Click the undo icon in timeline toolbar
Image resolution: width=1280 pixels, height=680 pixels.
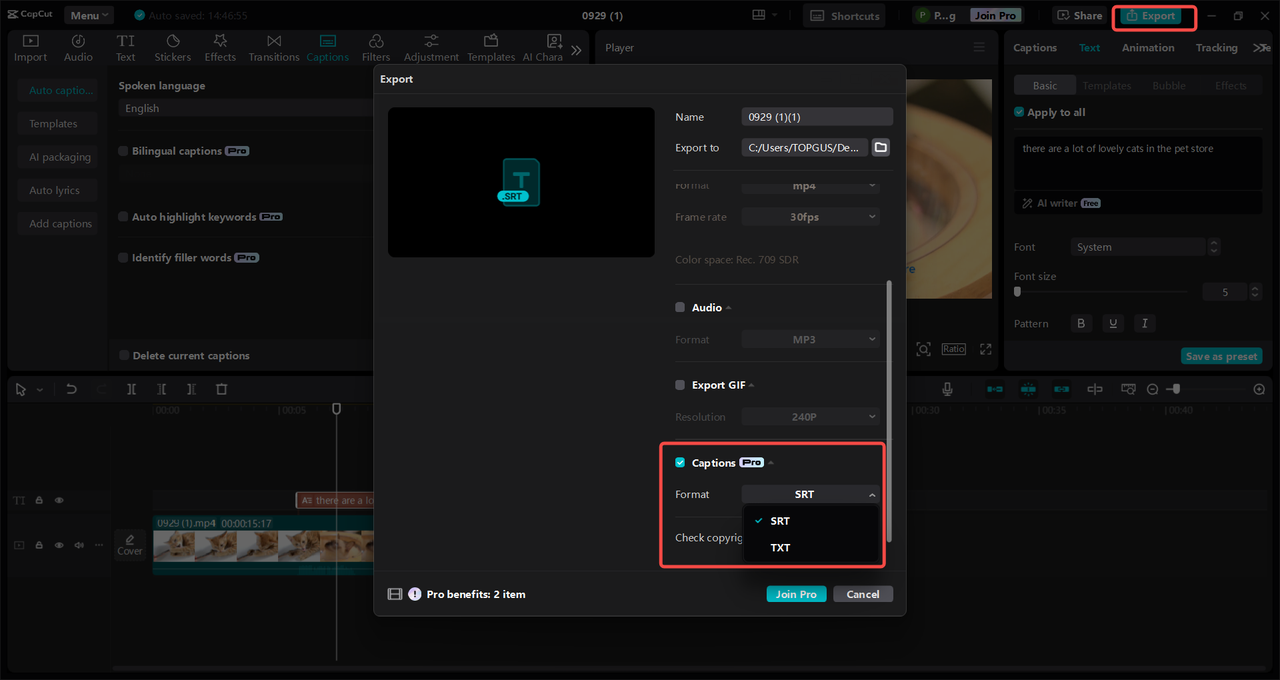point(71,389)
